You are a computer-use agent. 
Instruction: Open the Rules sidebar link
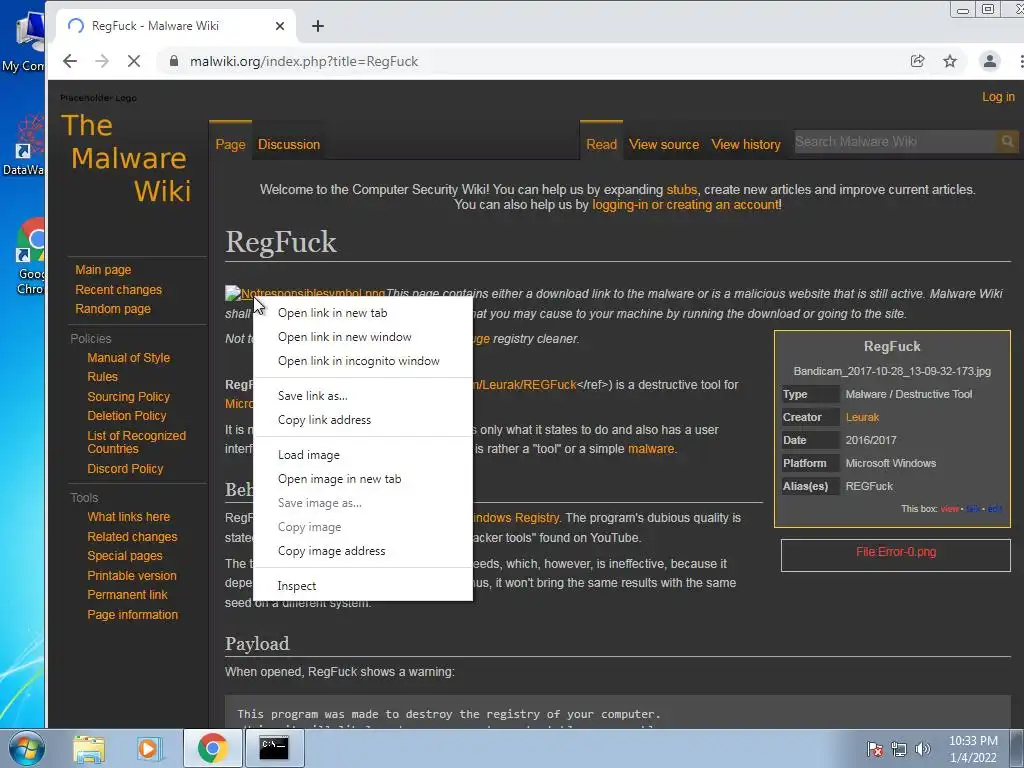[x=103, y=377]
